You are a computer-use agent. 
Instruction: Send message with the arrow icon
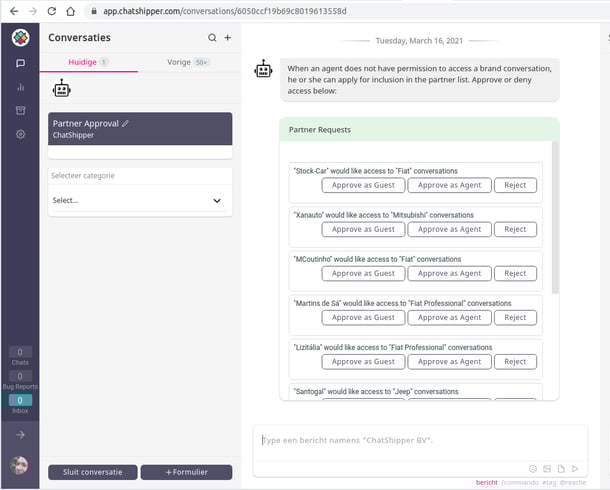click(575, 469)
